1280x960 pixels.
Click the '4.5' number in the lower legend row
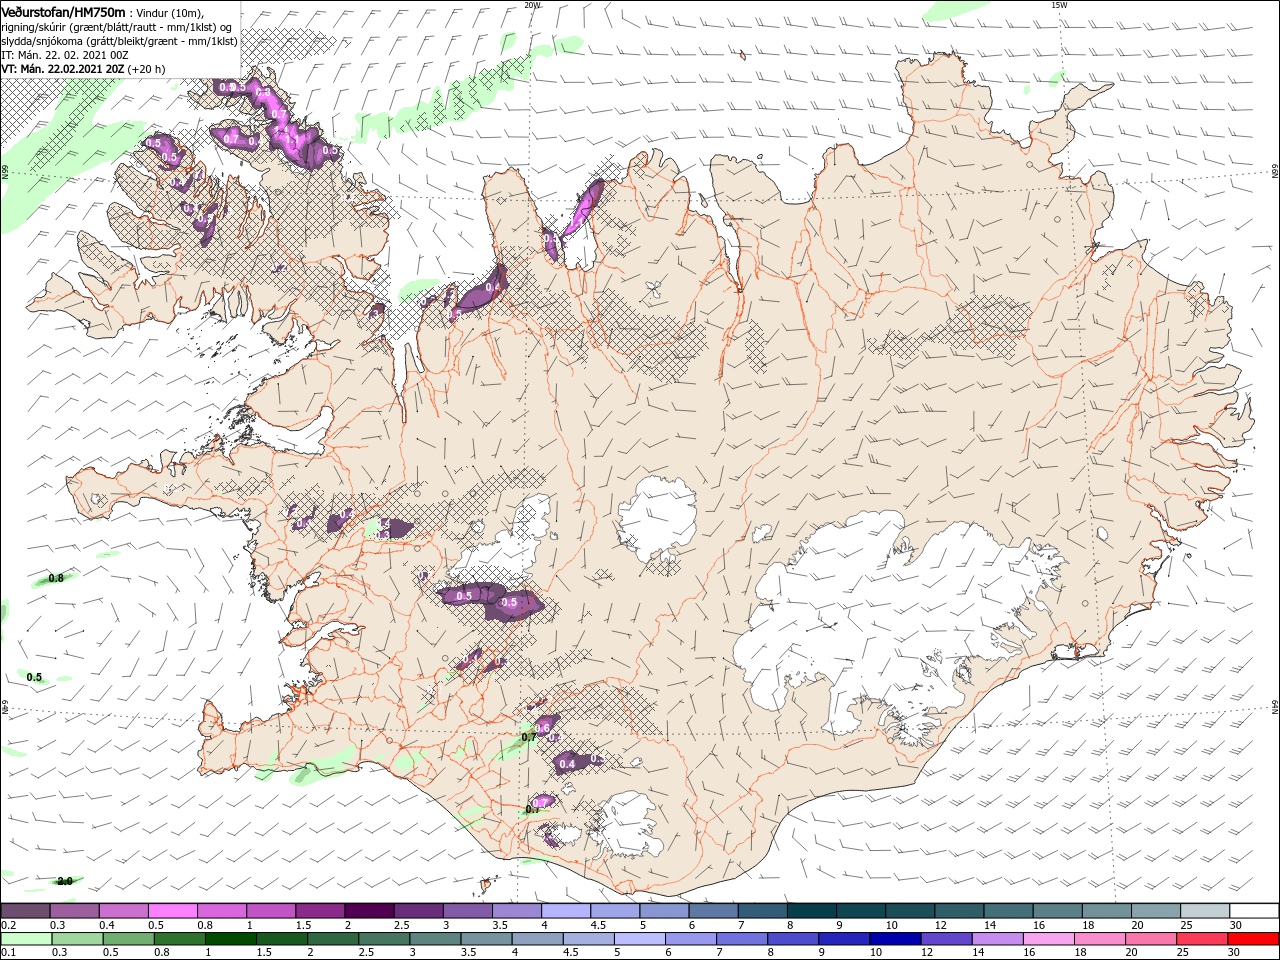click(x=571, y=952)
